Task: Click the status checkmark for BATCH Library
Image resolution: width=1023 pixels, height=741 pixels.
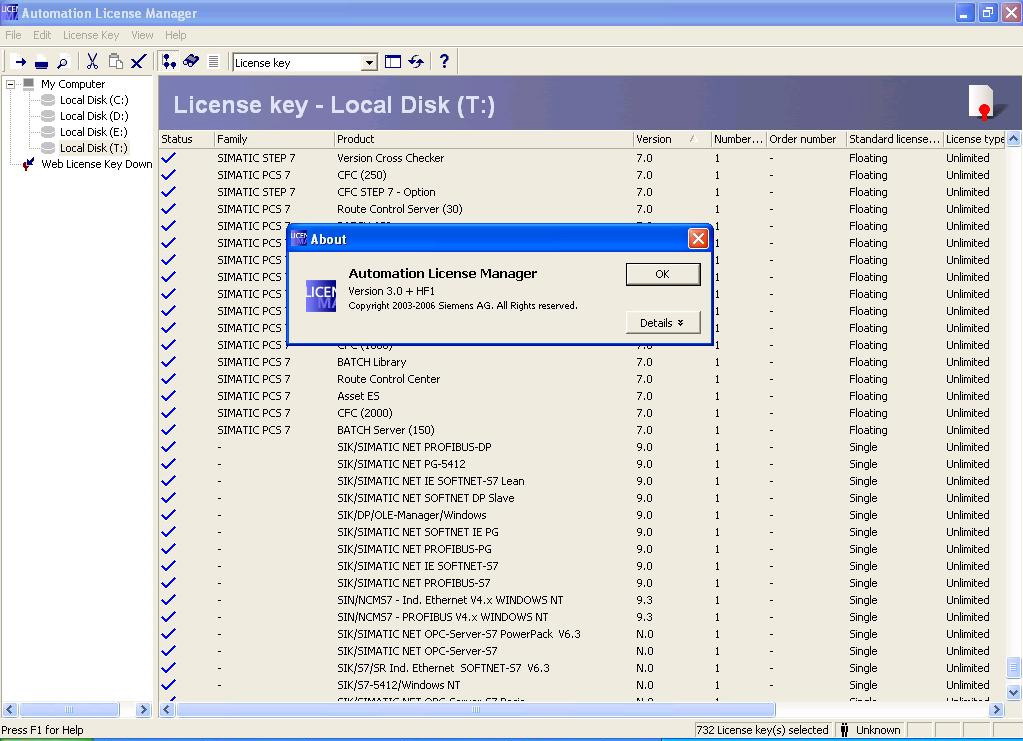Action: [x=168, y=362]
